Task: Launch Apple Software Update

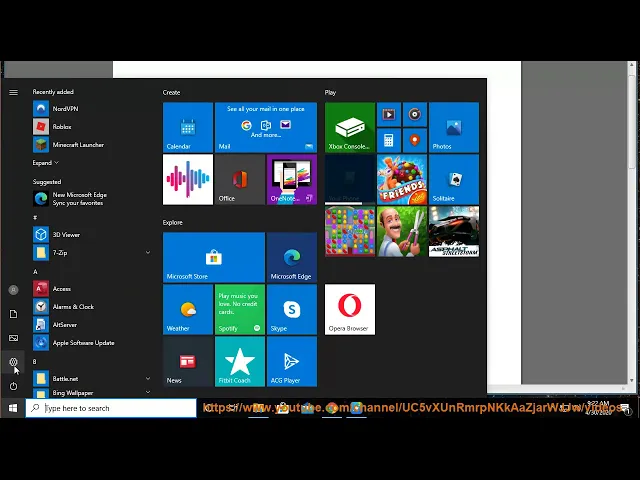Action: click(x=92, y=342)
